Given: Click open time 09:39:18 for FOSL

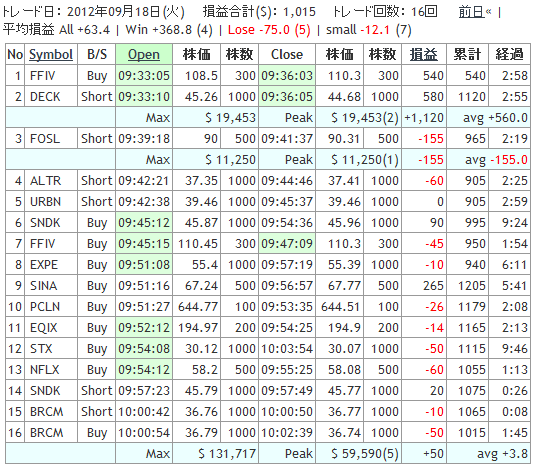Looking at the screenshot, I should point(144,139).
